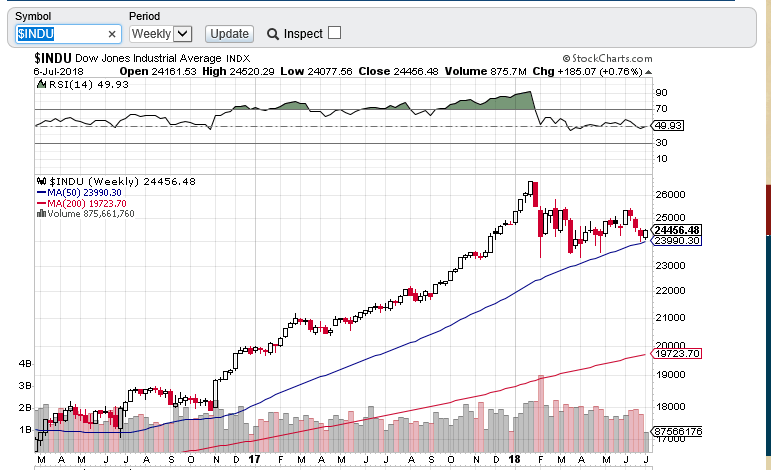Enable the Inspect checkbox
This screenshot has width=771, height=470.
[x=334, y=33]
